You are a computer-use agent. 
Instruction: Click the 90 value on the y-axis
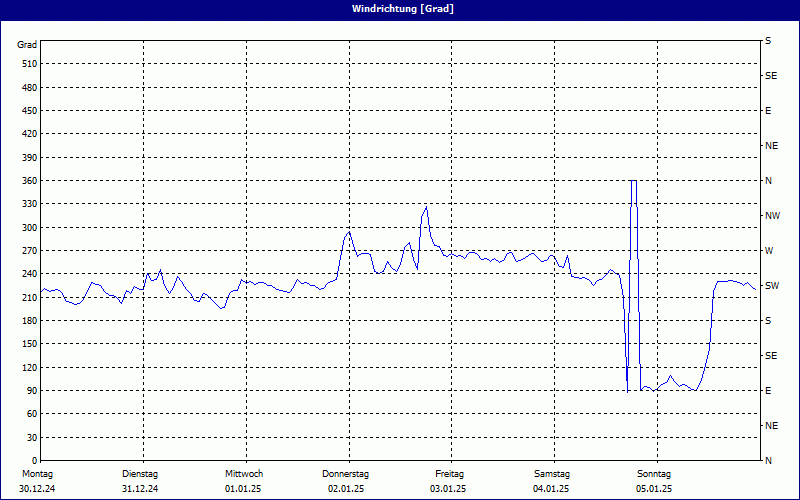(31, 391)
